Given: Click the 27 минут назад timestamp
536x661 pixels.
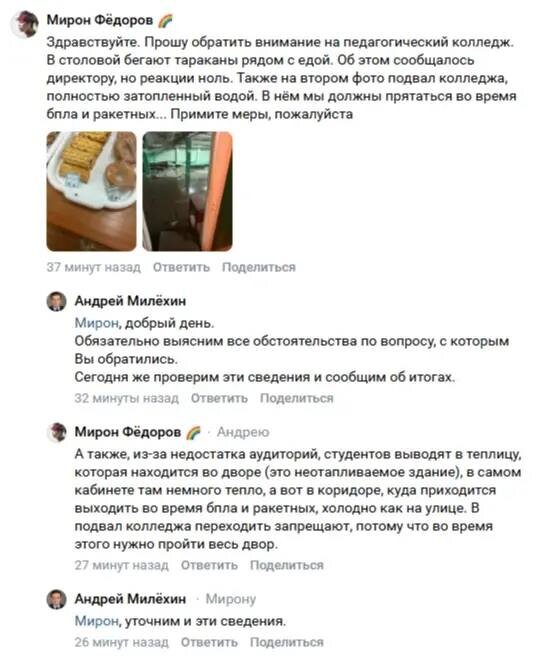Looking at the screenshot, I should 121,565.
